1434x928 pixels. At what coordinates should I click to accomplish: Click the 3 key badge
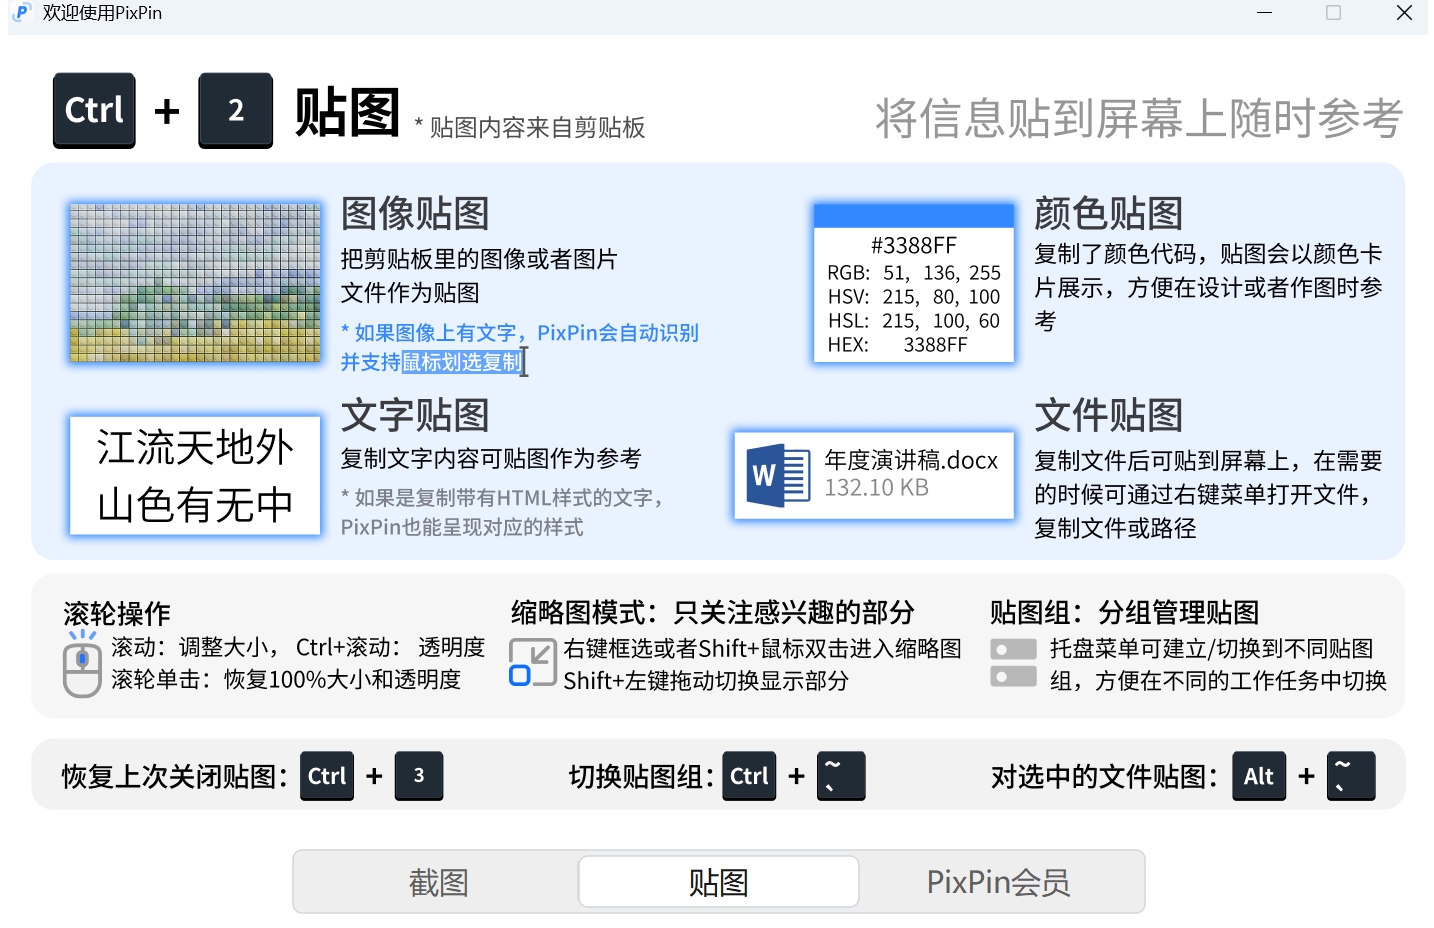(419, 776)
